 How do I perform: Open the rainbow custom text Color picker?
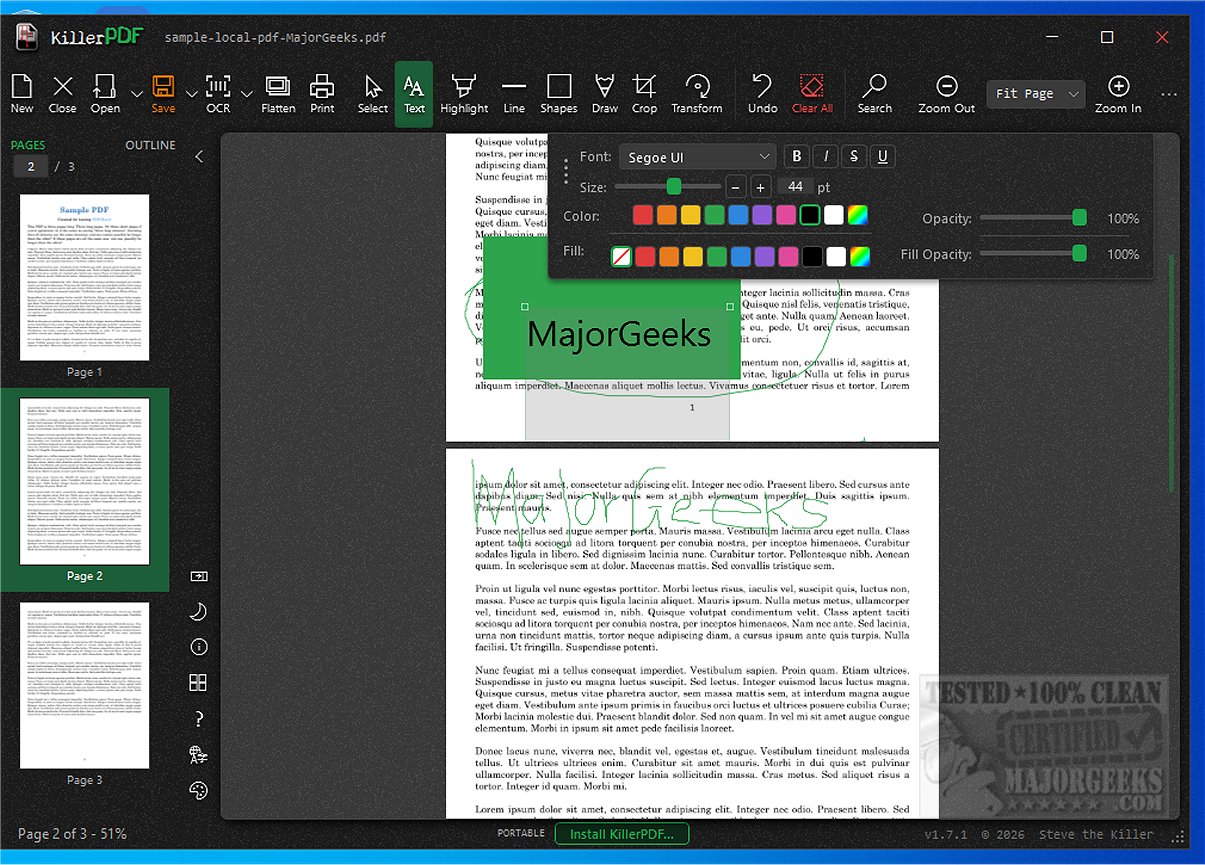pos(858,215)
